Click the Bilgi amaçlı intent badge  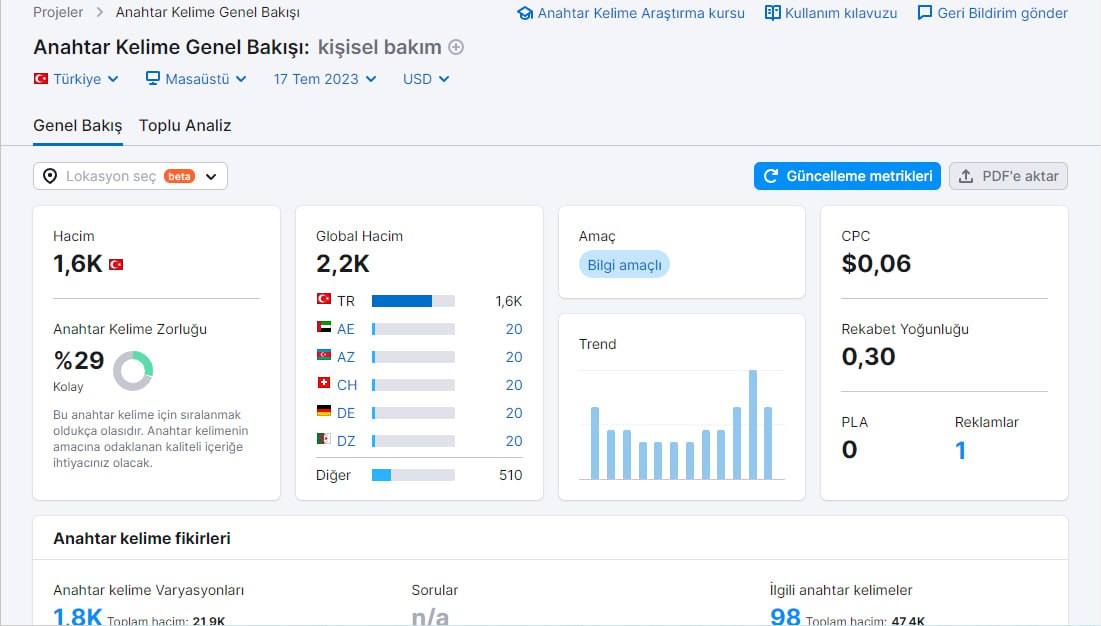[x=624, y=265]
